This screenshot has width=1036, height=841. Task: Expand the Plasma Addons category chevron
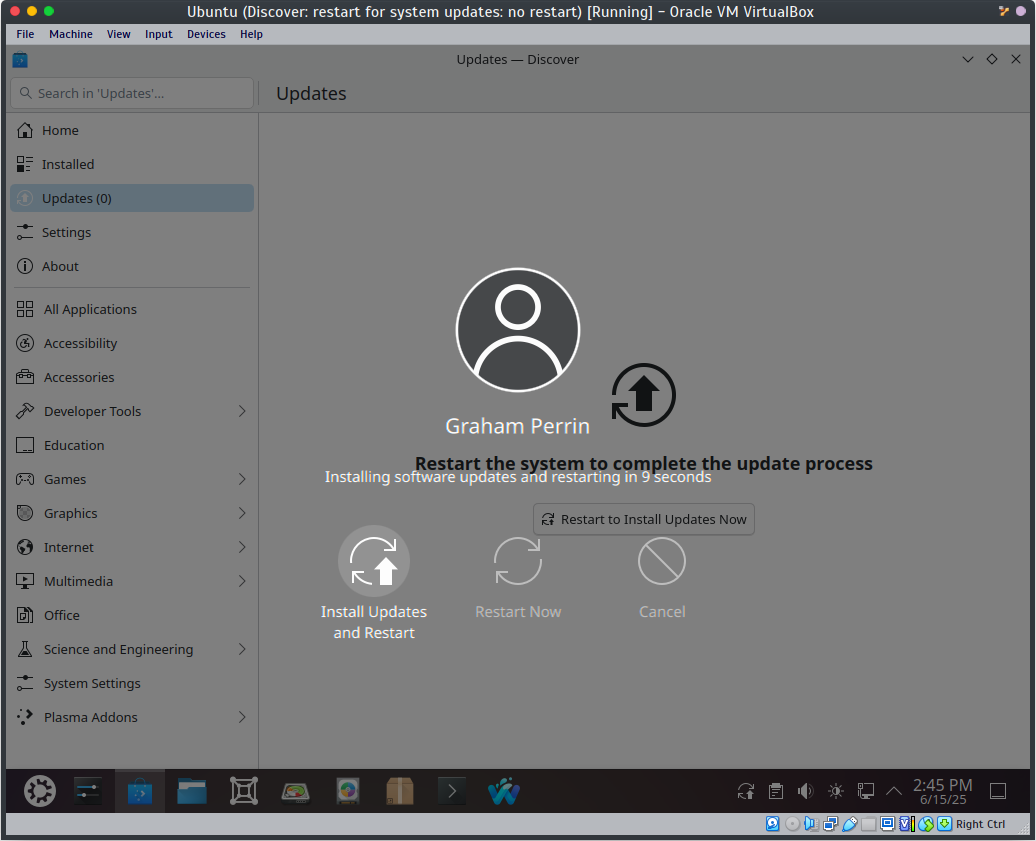[242, 717]
